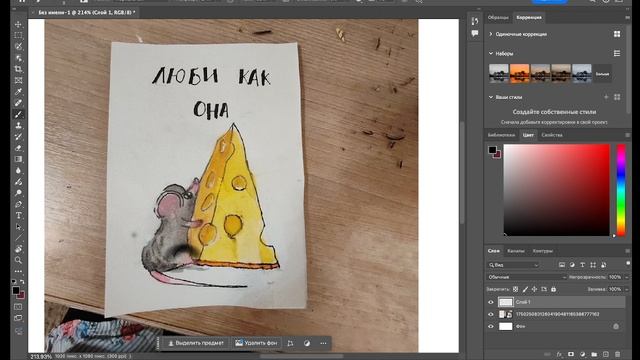Select the Line tool
Image resolution: width=640 pixels, height=360 pixels.
18,238
